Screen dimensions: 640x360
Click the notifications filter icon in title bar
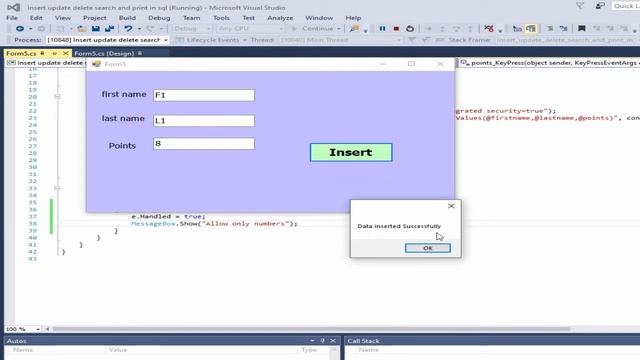tap(580, 6)
